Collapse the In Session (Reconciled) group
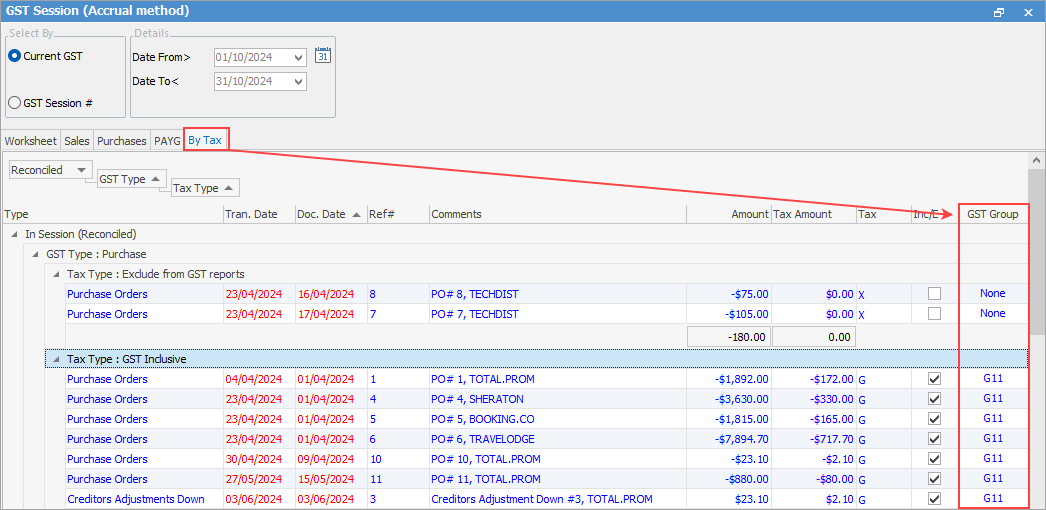Screen dimensions: 1046x510 tap(15, 234)
